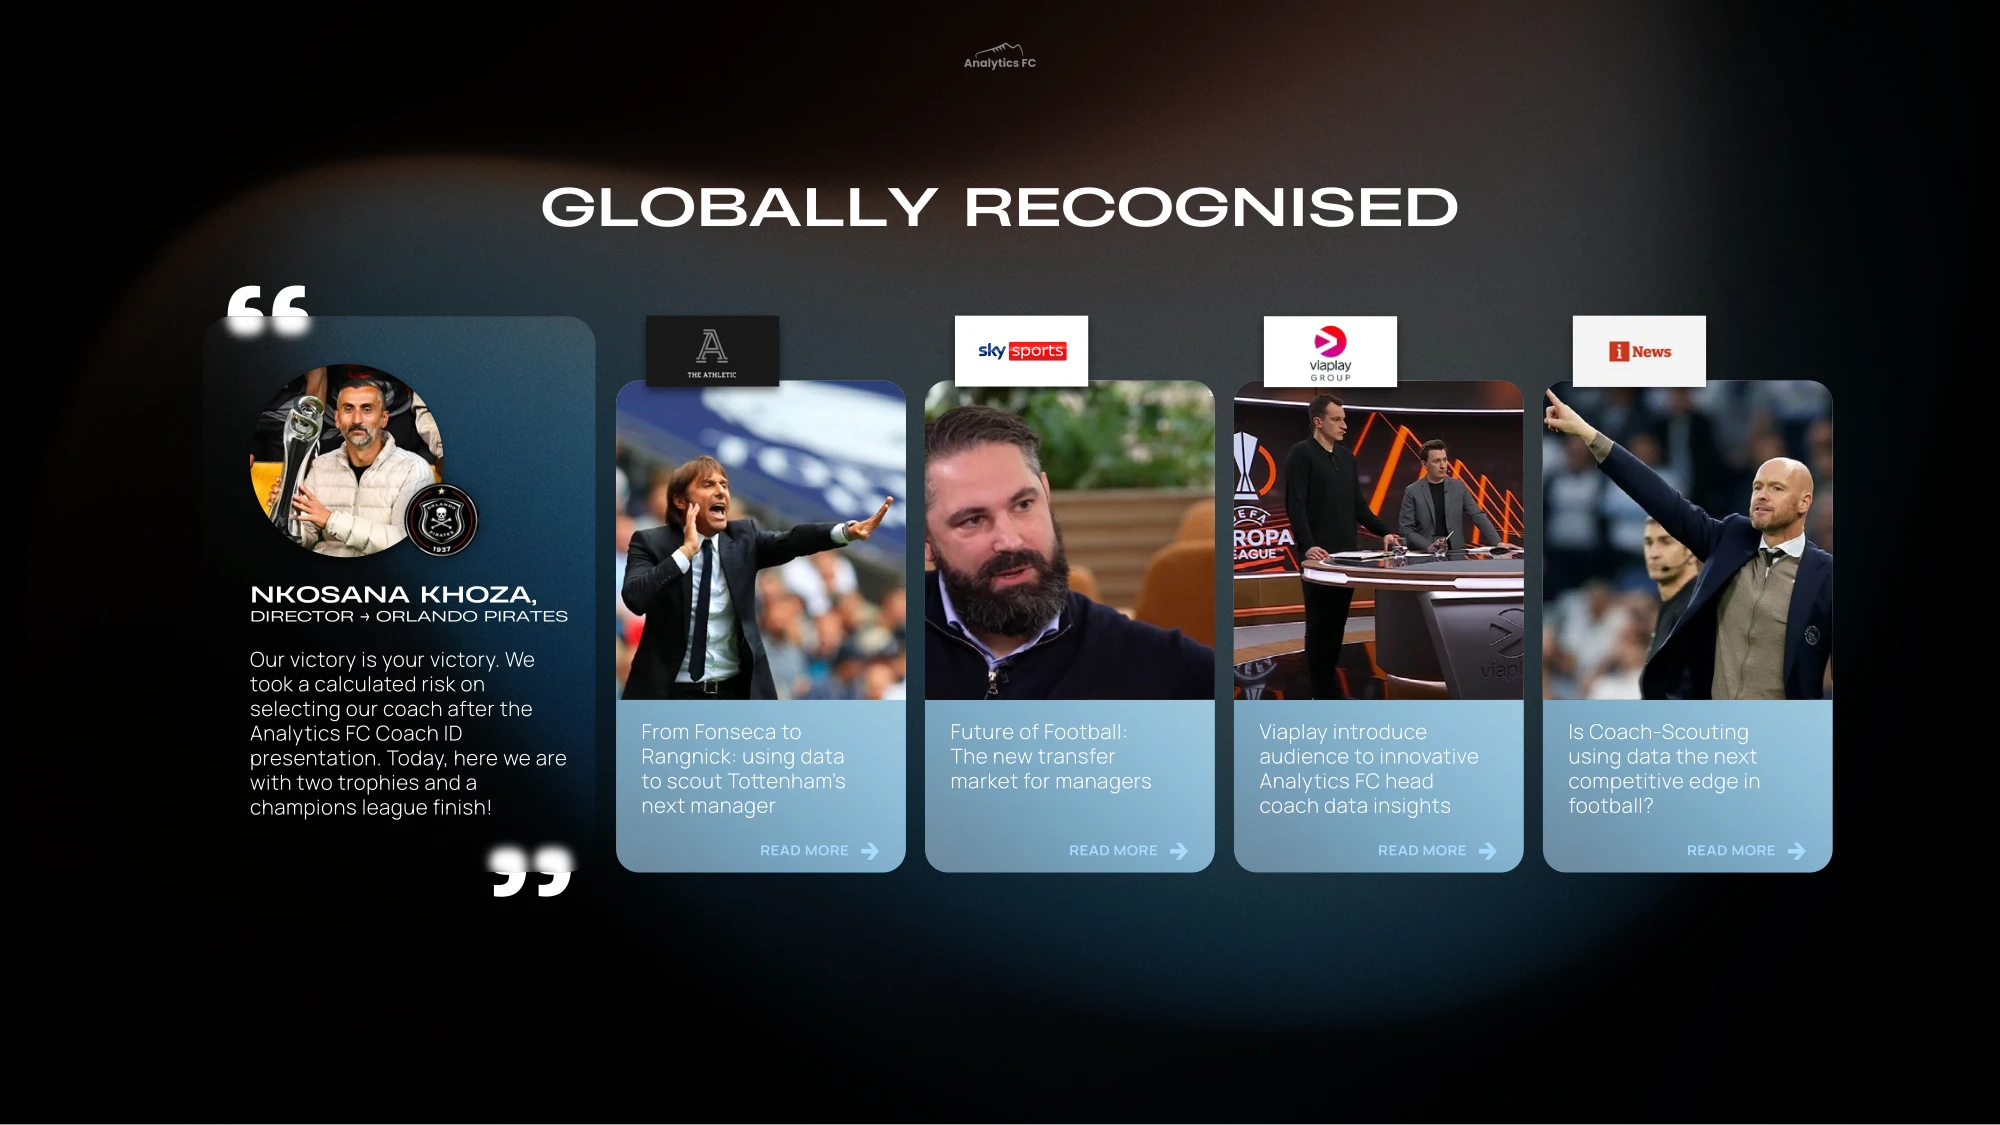This screenshot has width=2000, height=1125.
Task: Click the Viaplay Group logo badge
Action: (1330, 351)
